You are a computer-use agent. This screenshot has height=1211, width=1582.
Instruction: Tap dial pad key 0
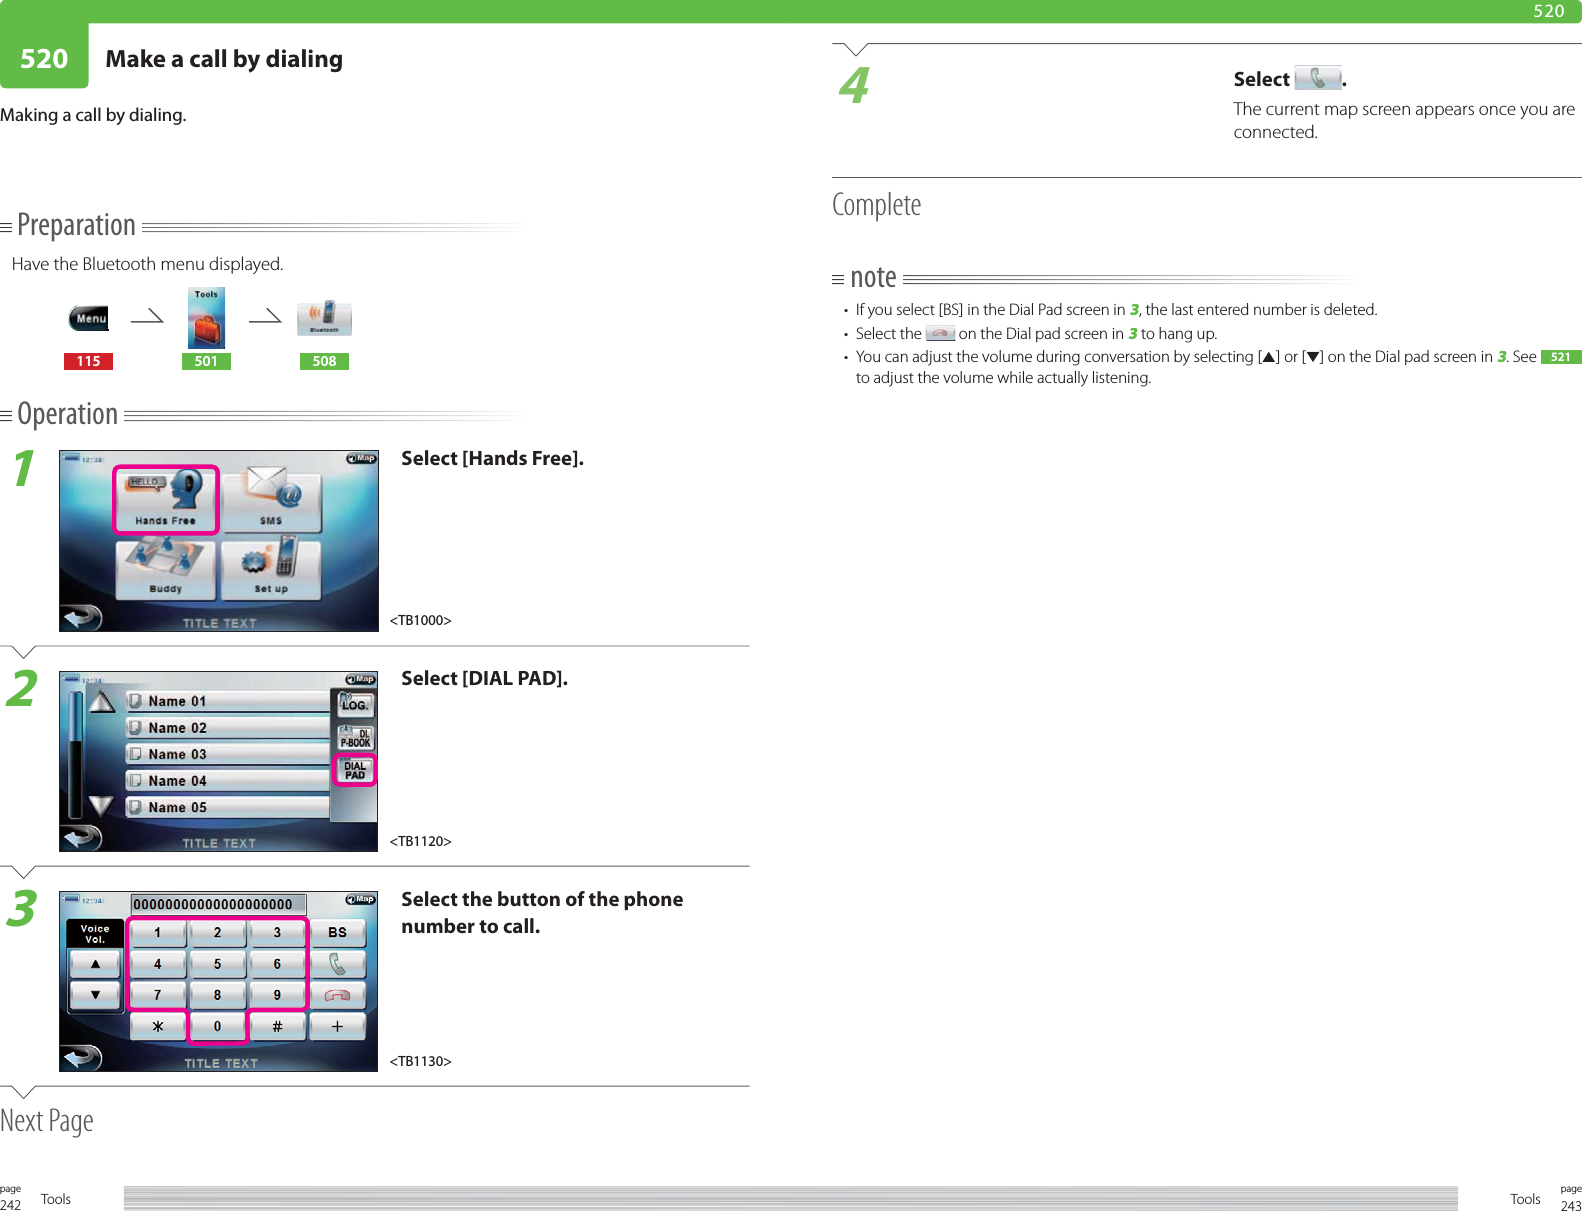(x=218, y=1026)
